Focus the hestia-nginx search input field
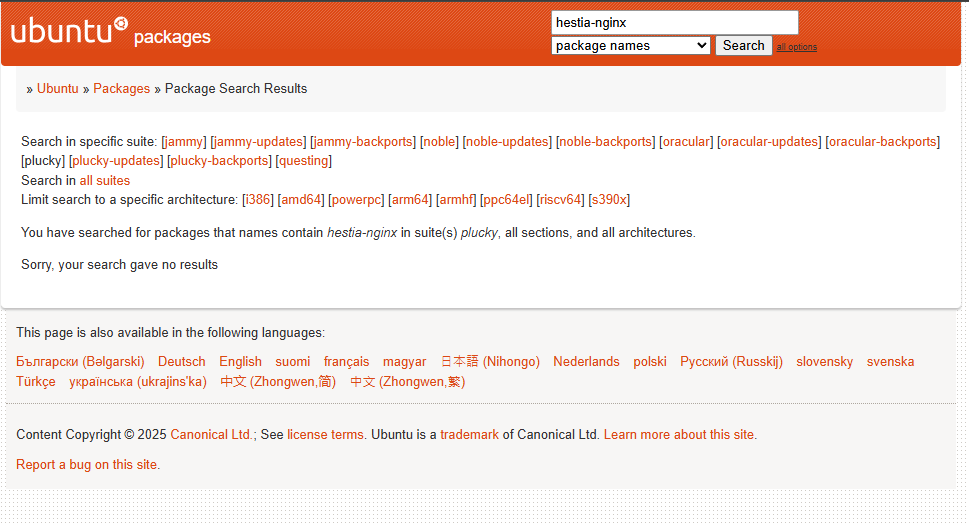Screen dimensions: 969x525 [x=674, y=23]
